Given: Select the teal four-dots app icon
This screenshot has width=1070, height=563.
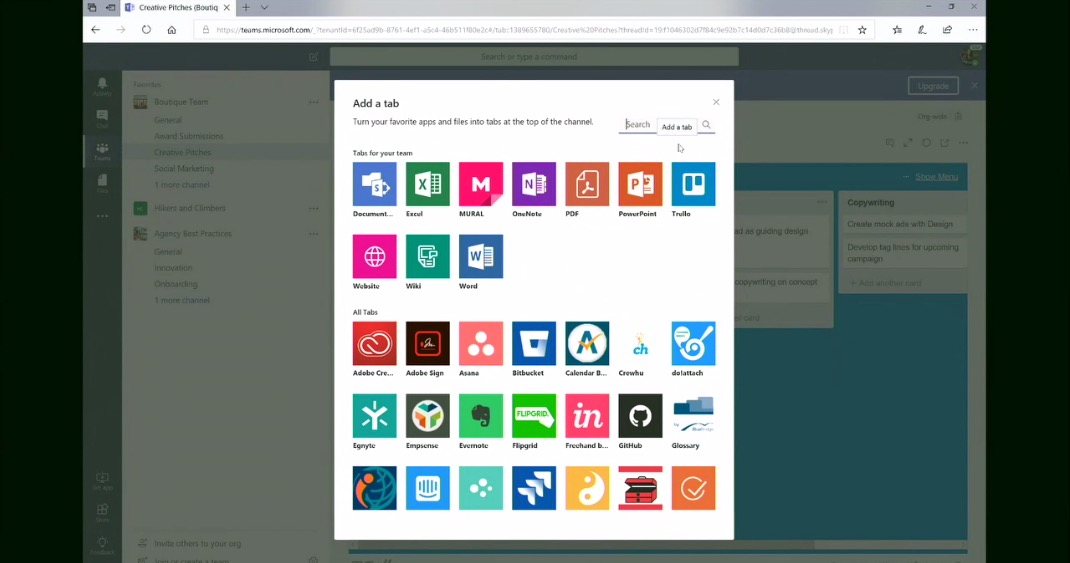Looking at the screenshot, I should [x=480, y=488].
